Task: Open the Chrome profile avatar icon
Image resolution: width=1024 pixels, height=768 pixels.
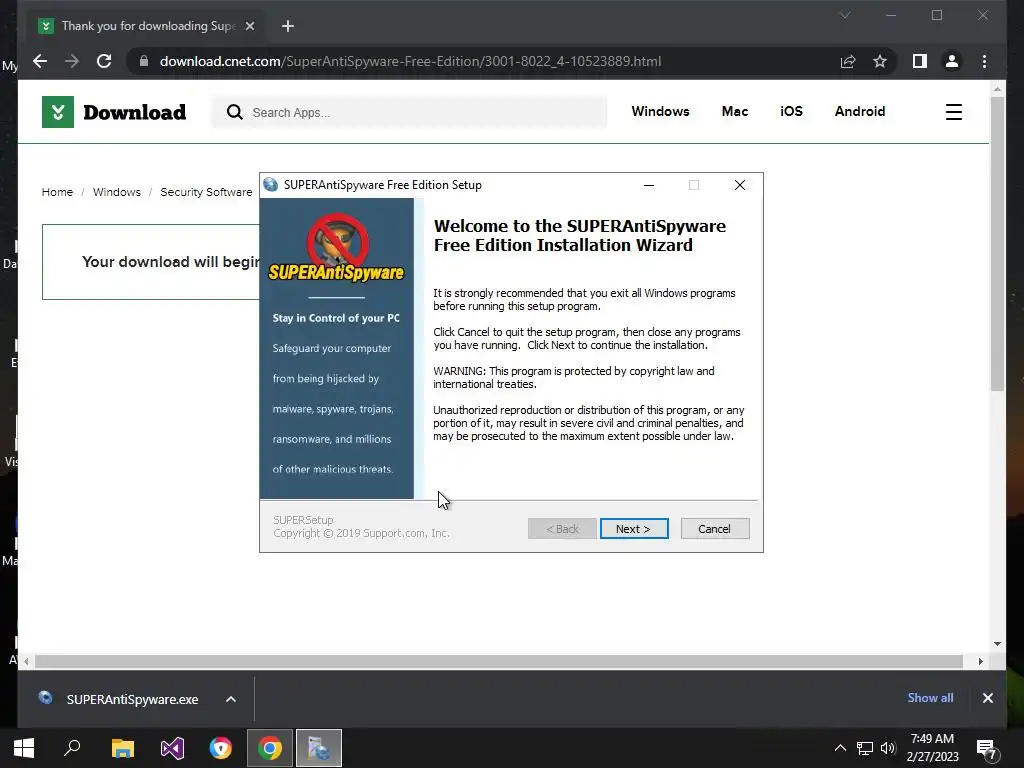Action: 952,61
